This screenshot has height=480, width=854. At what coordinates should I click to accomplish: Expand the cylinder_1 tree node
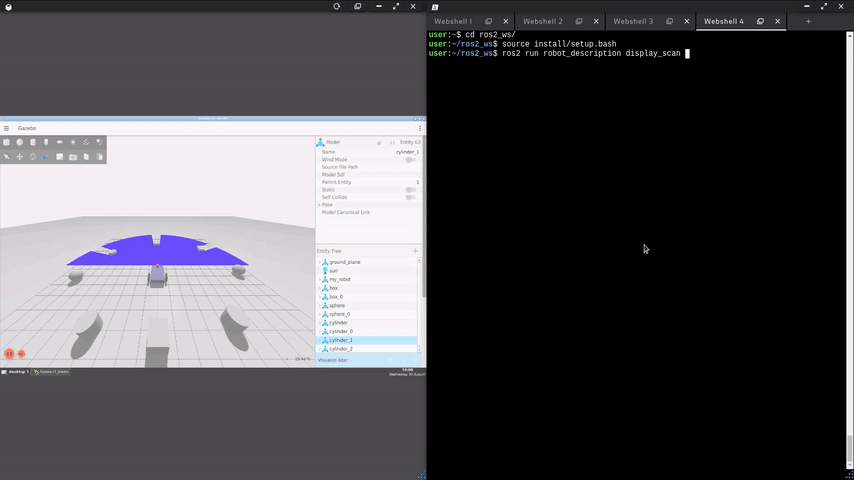pos(320,340)
